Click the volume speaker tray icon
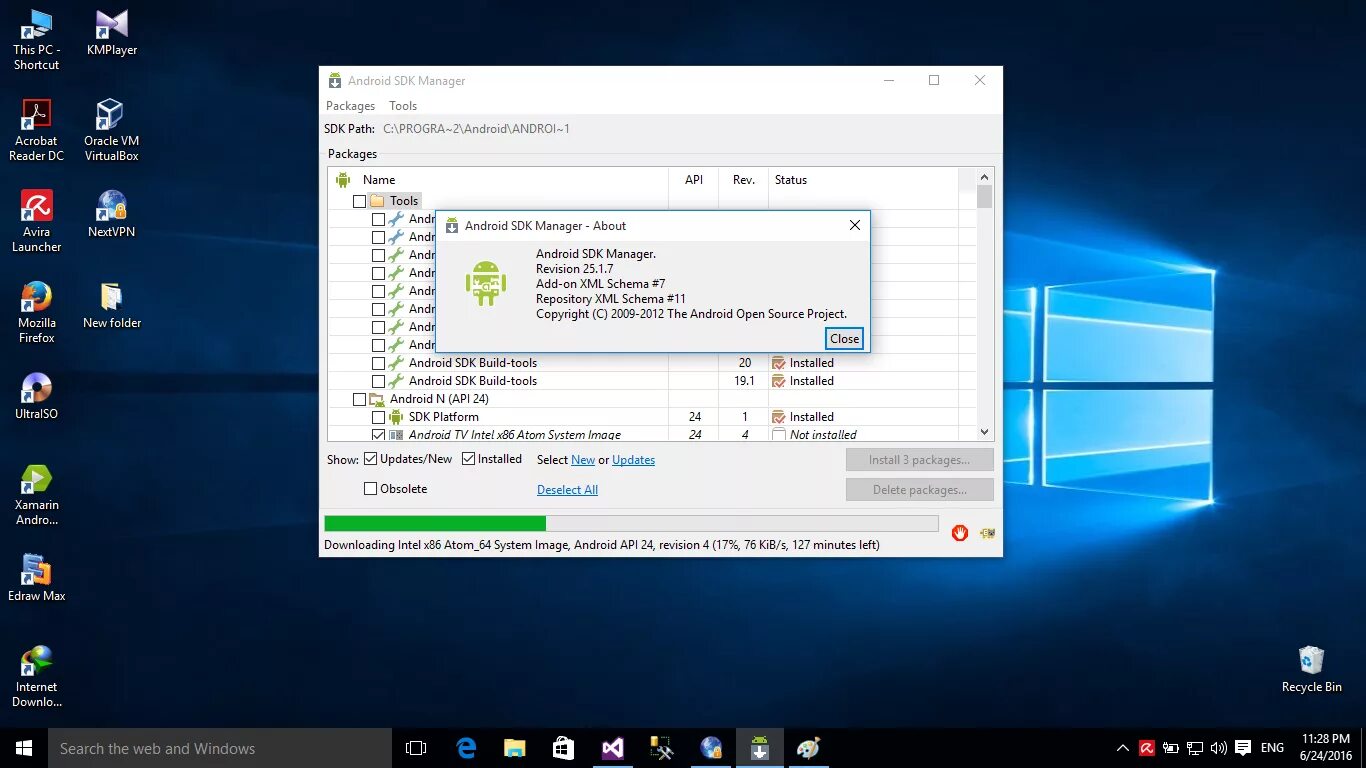Viewport: 1366px width, 768px height. point(1218,748)
